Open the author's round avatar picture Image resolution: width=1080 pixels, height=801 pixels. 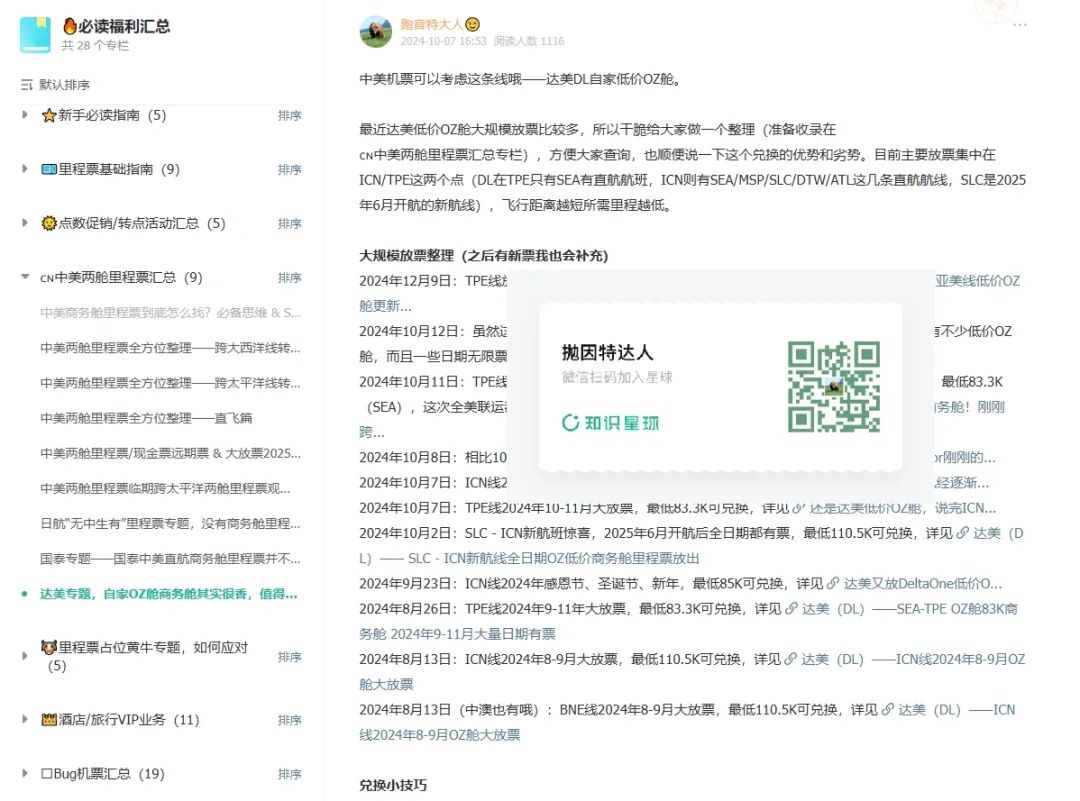click(x=375, y=32)
